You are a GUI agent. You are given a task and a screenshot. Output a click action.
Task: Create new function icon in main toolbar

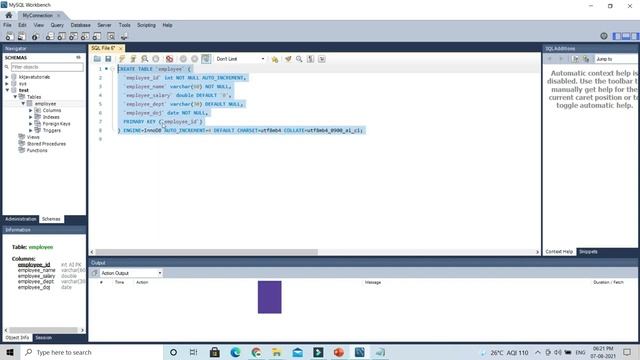(97, 37)
